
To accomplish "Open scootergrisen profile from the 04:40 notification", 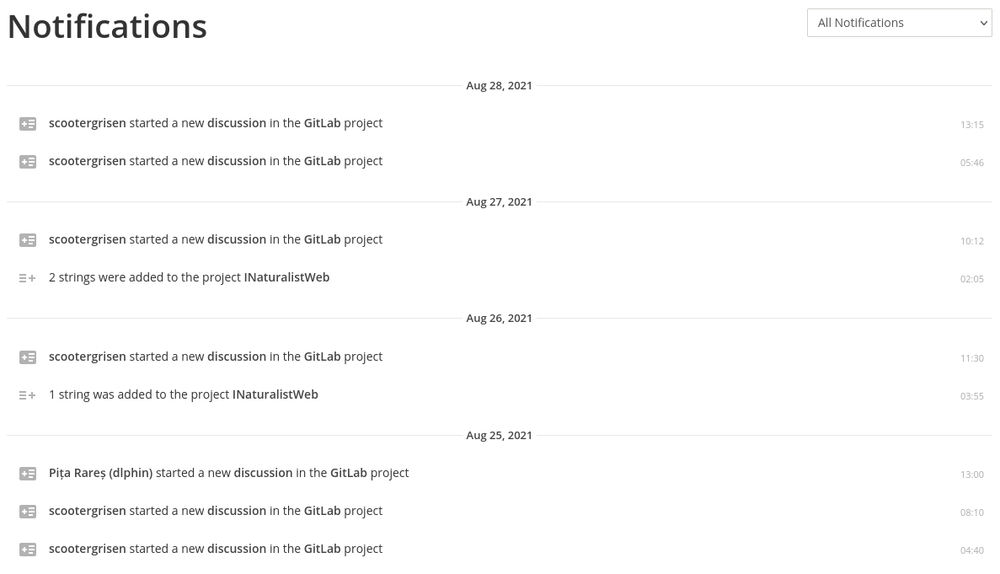I will pos(87,549).
